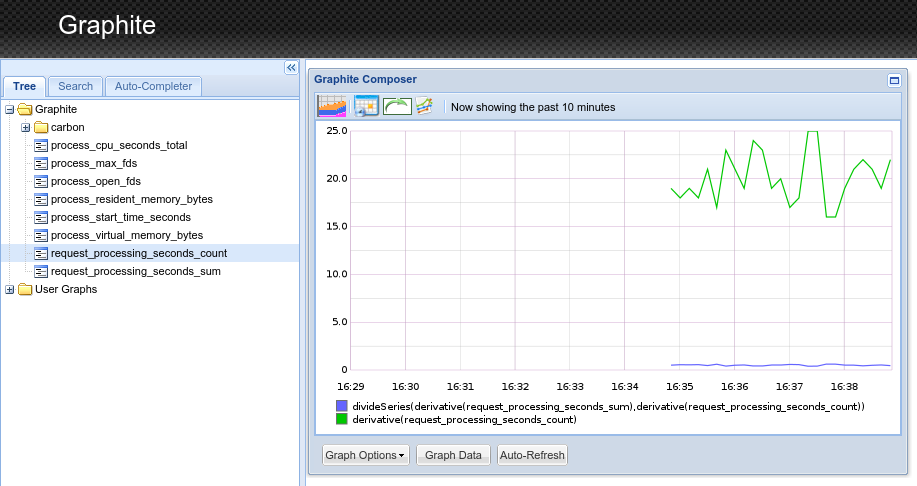The width and height of the screenshot is (917, 486).
Task: Click the update graph refresh arrow
Action: pos(398,106)
